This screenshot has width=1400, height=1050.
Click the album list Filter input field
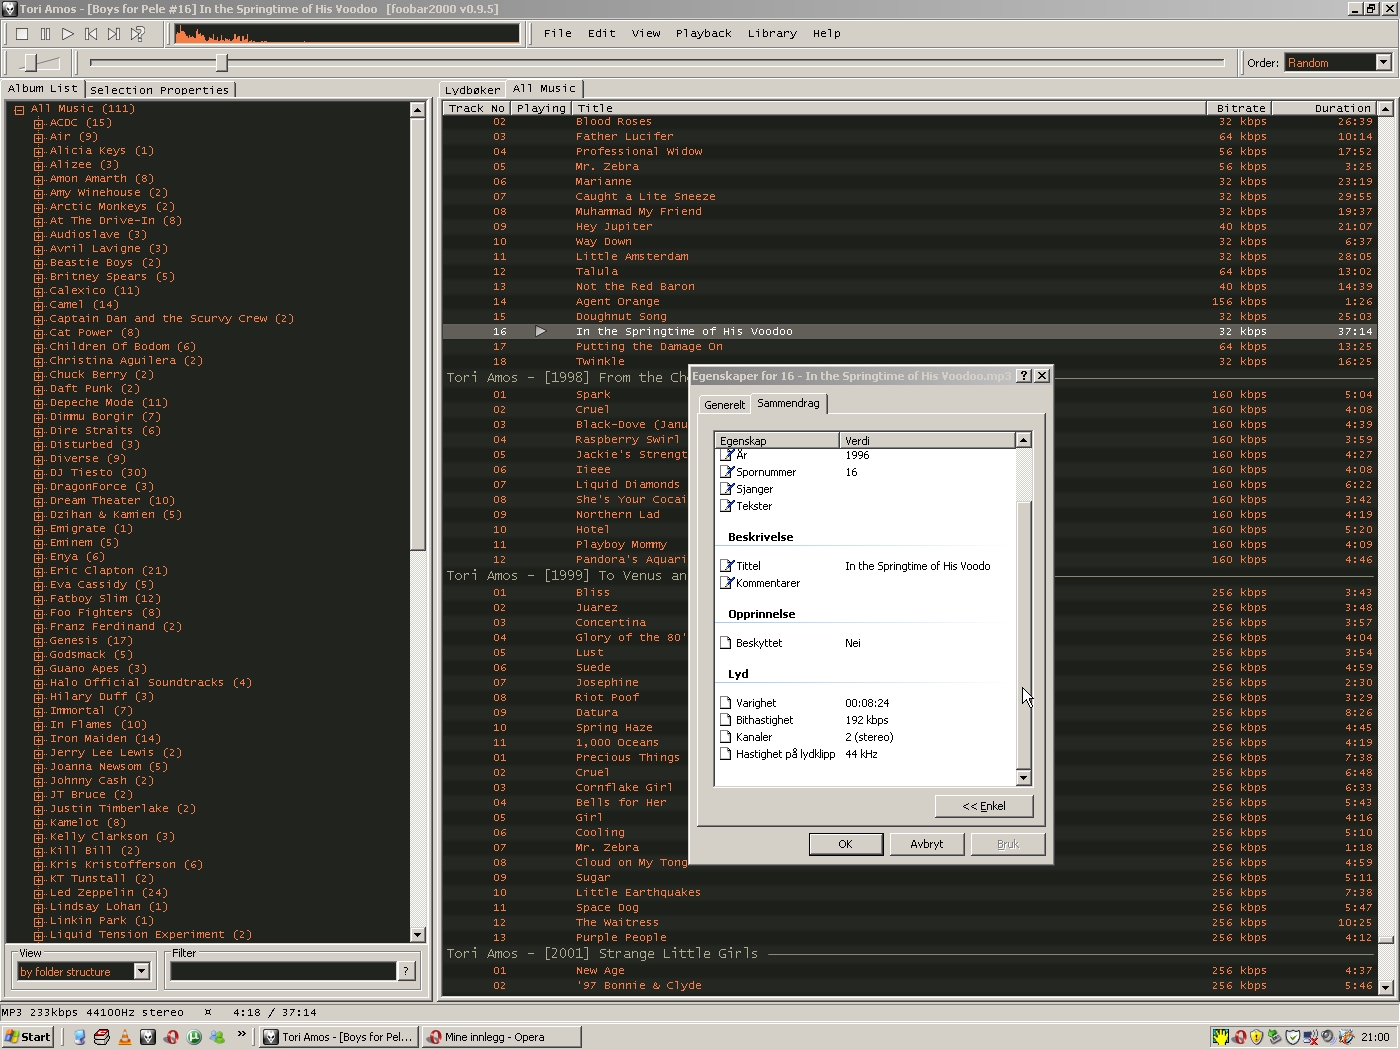click(283, 971)
